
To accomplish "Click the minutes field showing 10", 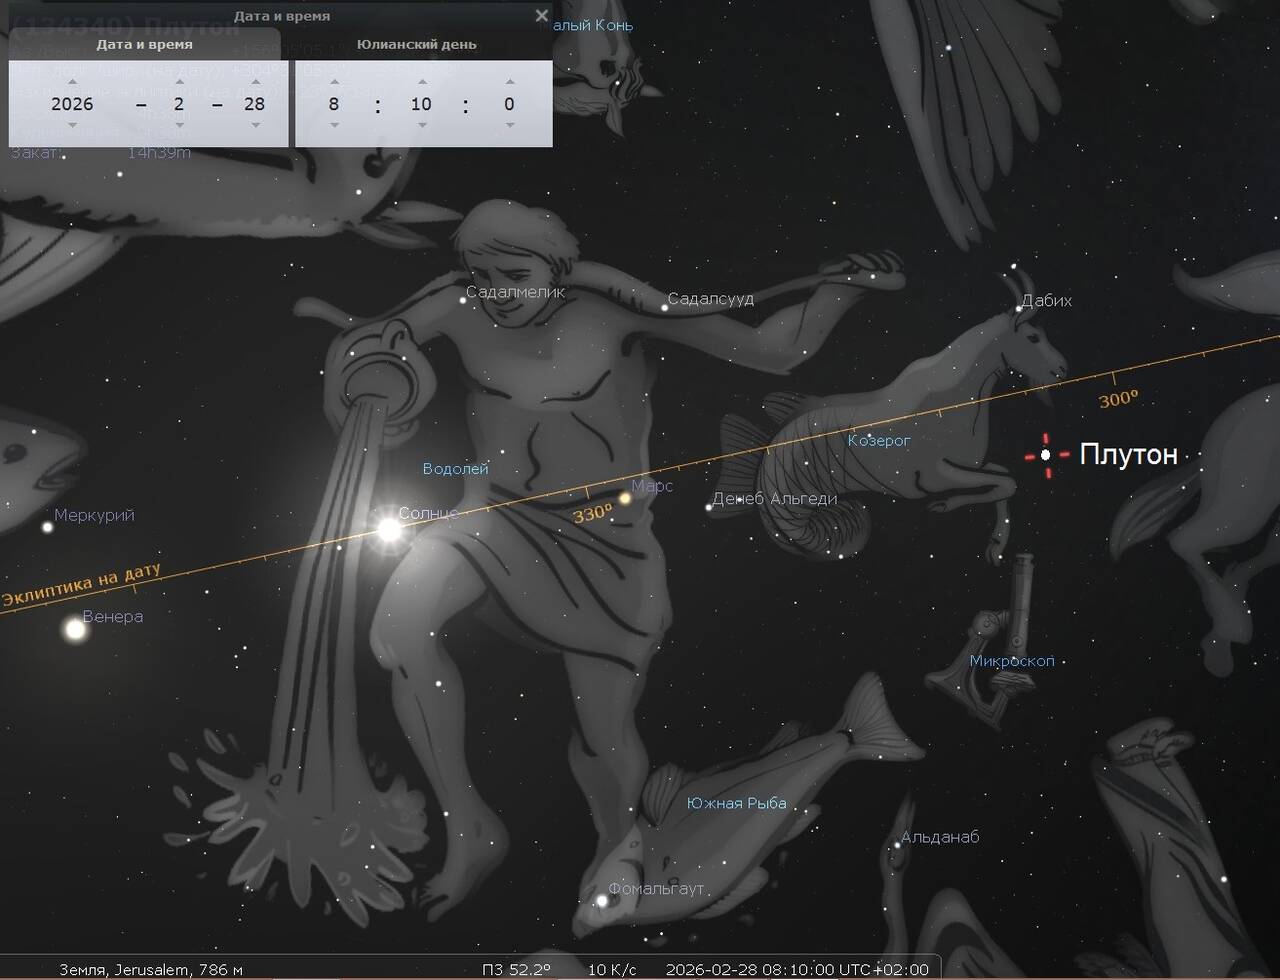I will click(x=421, y=104).
